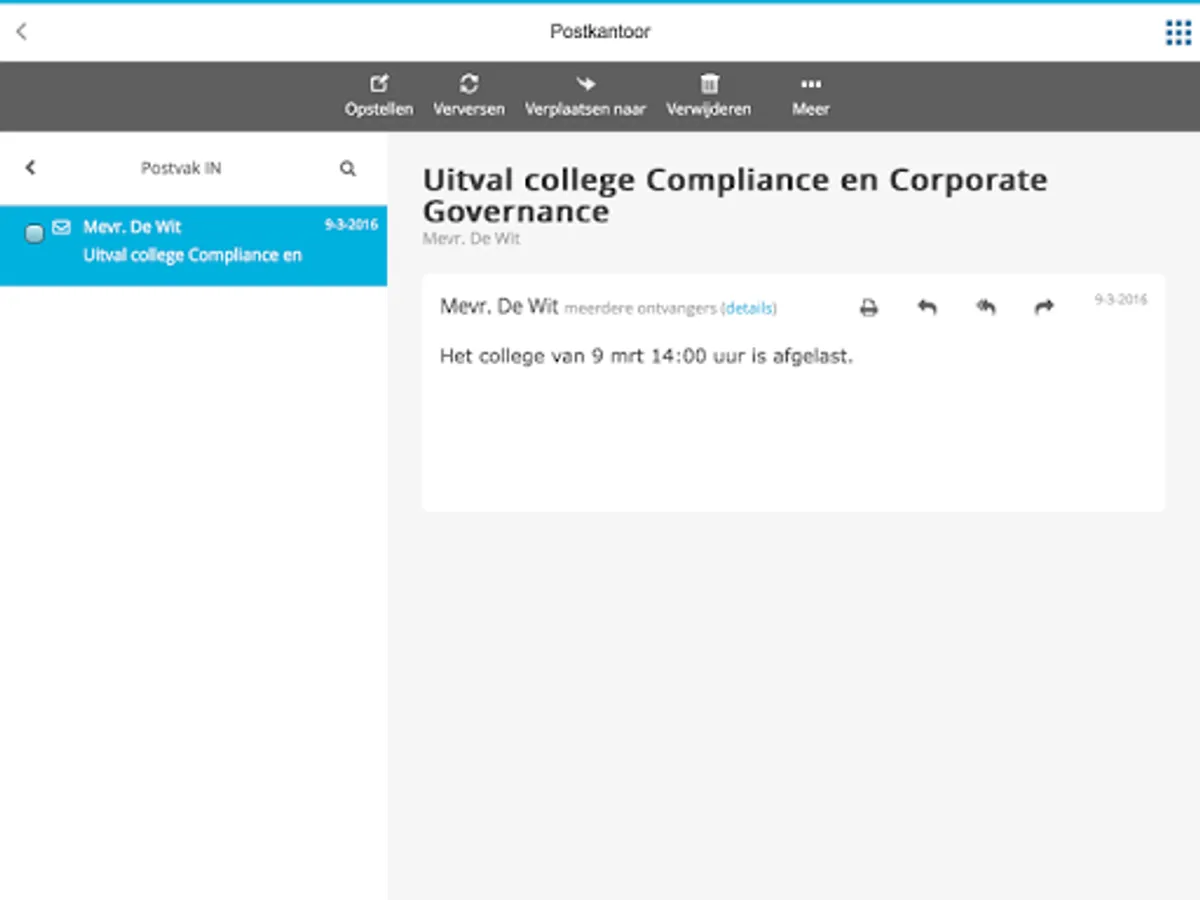
Task: Click Mevr. De Wit under the subject heading
Action: click(x=471, y=239)
